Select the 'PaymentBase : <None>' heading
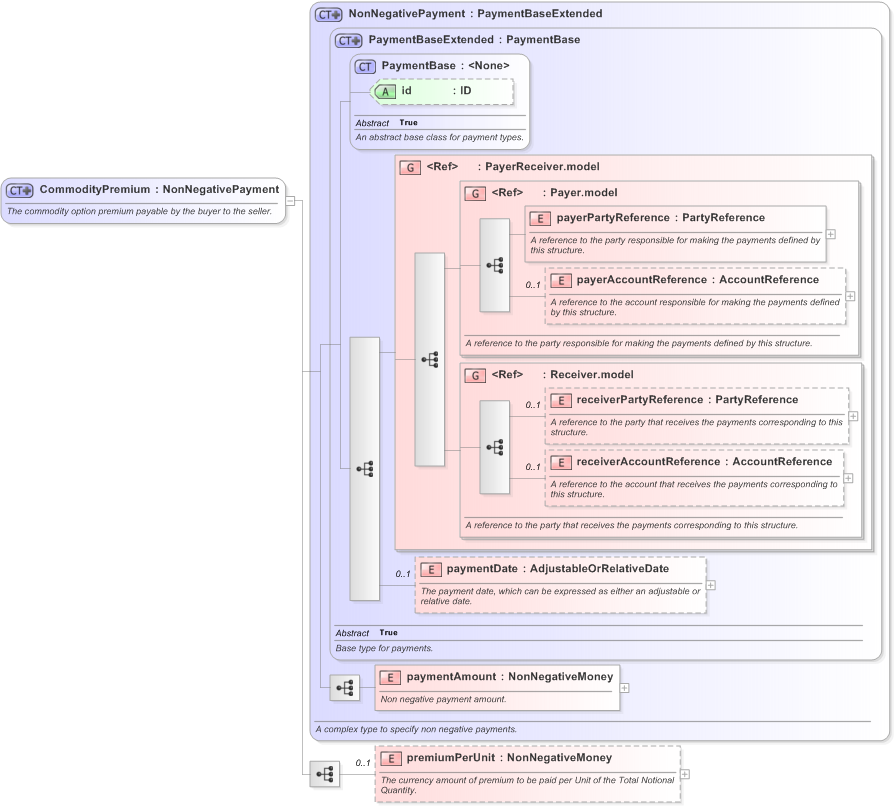This screenshot has height=806, width=894. coord(445,66)
